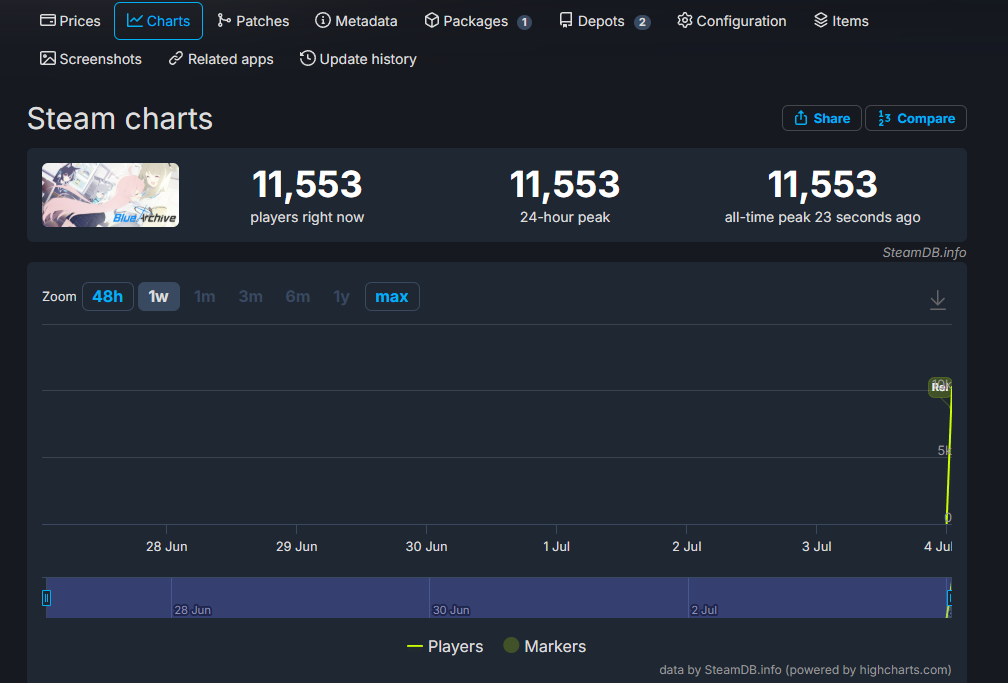Click the Depots count badge
The height and width of the screenshot is (683, 1008).
[x=642, y=23]
